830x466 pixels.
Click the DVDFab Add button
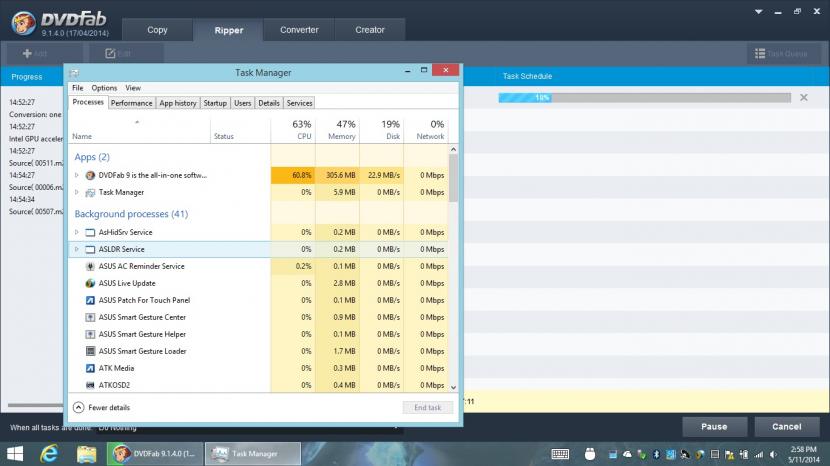click(x=44, y=53)
